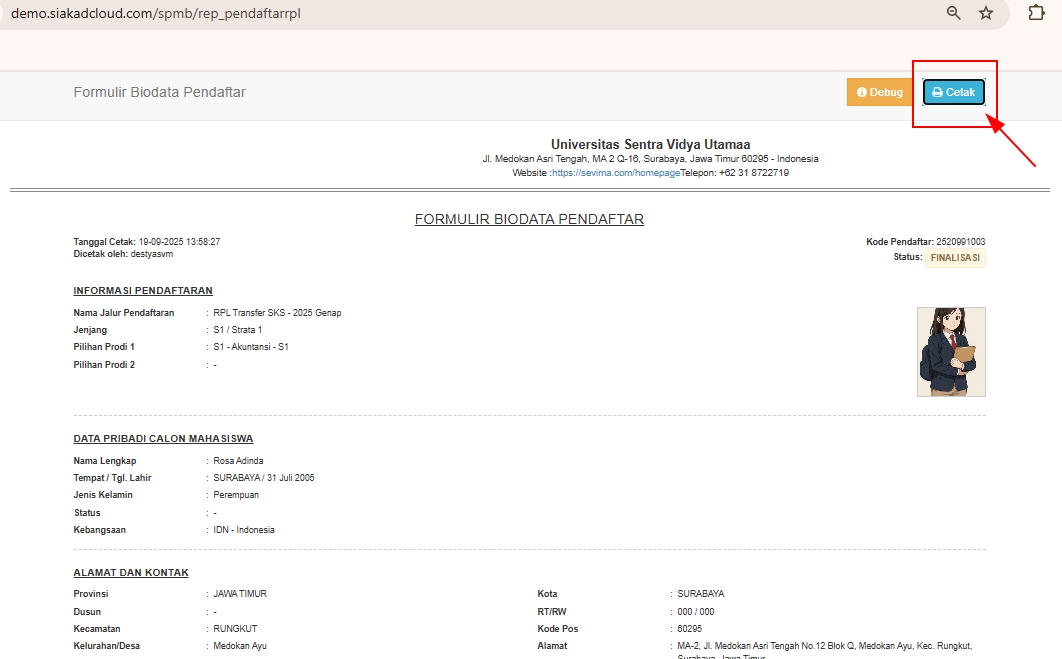Click the S1 - Akuntansi - S1 program value
This screenshot has width=1062, height=659.
251,347
